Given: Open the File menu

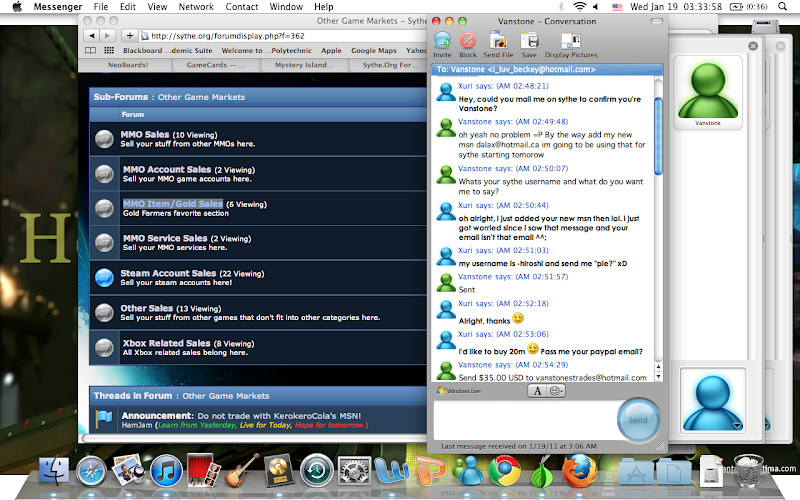Looking at the screenshot, I should (101, 7).
